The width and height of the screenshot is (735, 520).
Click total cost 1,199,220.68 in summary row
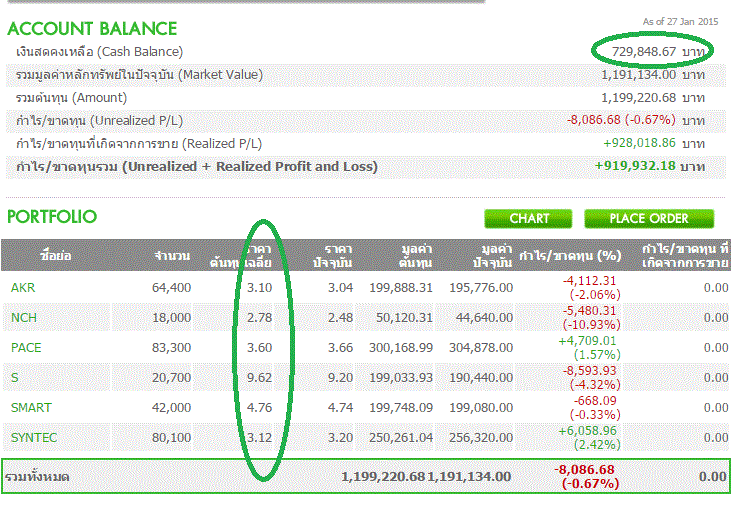click(x=383, y=476)
